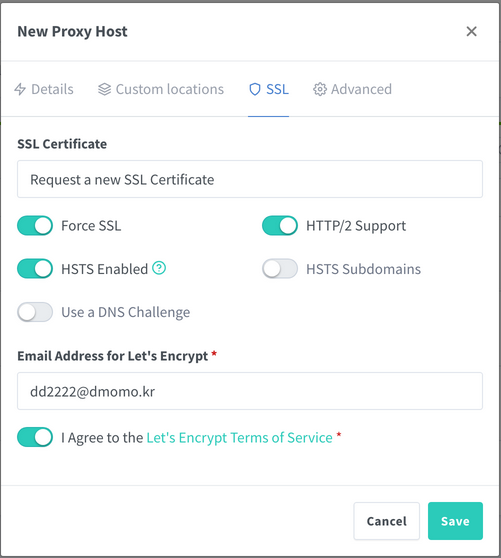Image resolution: width=501 pixels, height=558 pixels.
Task: Enable Use a DNS Challenge
Action: pos(35,312)
